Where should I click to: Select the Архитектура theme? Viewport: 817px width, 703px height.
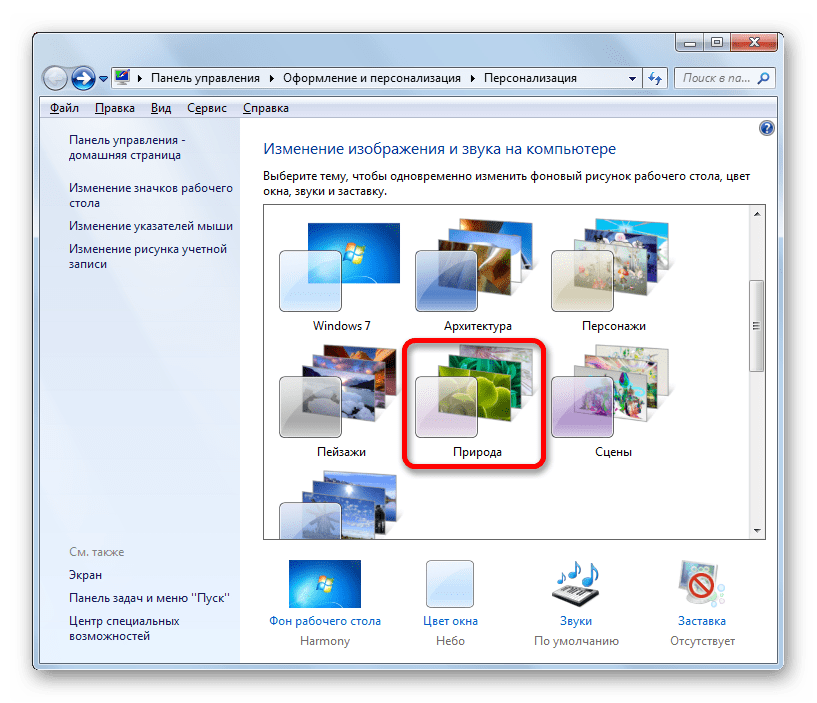click(x=477, y=276)
